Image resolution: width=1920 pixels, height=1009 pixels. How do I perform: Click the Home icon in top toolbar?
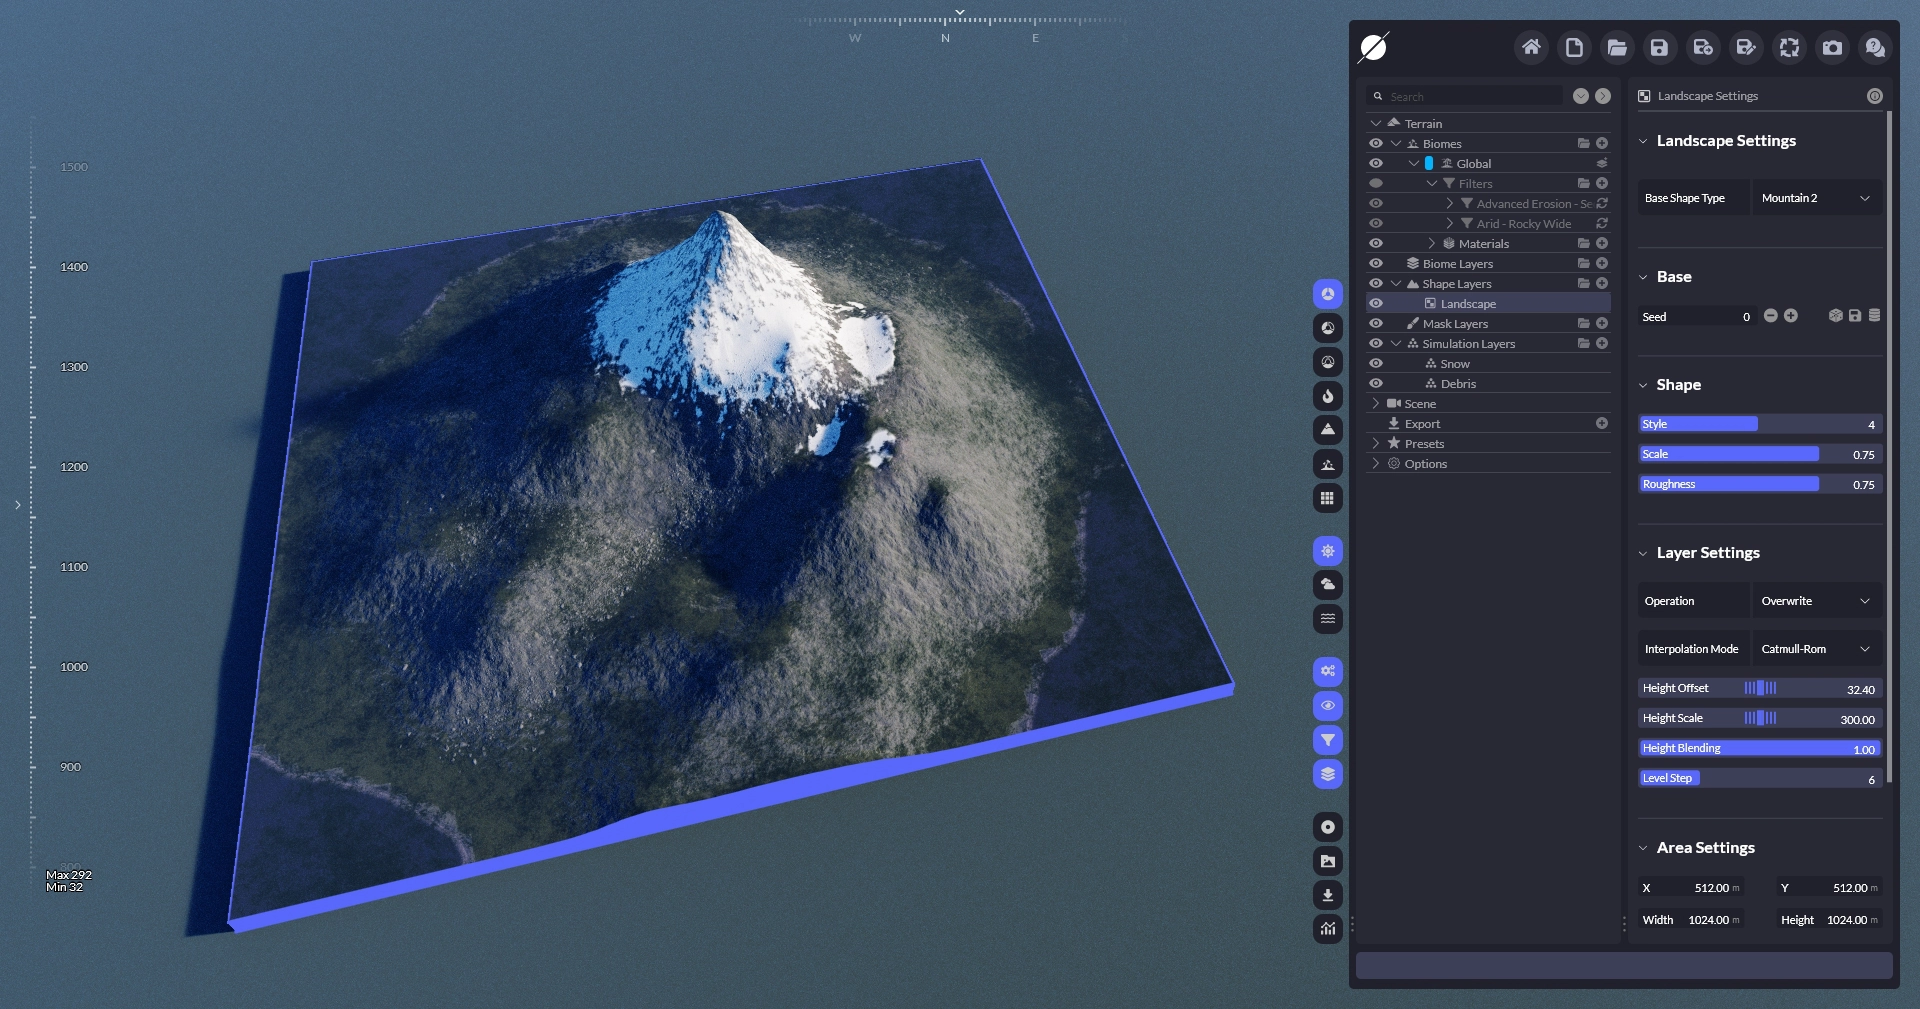coord(1531,47)
